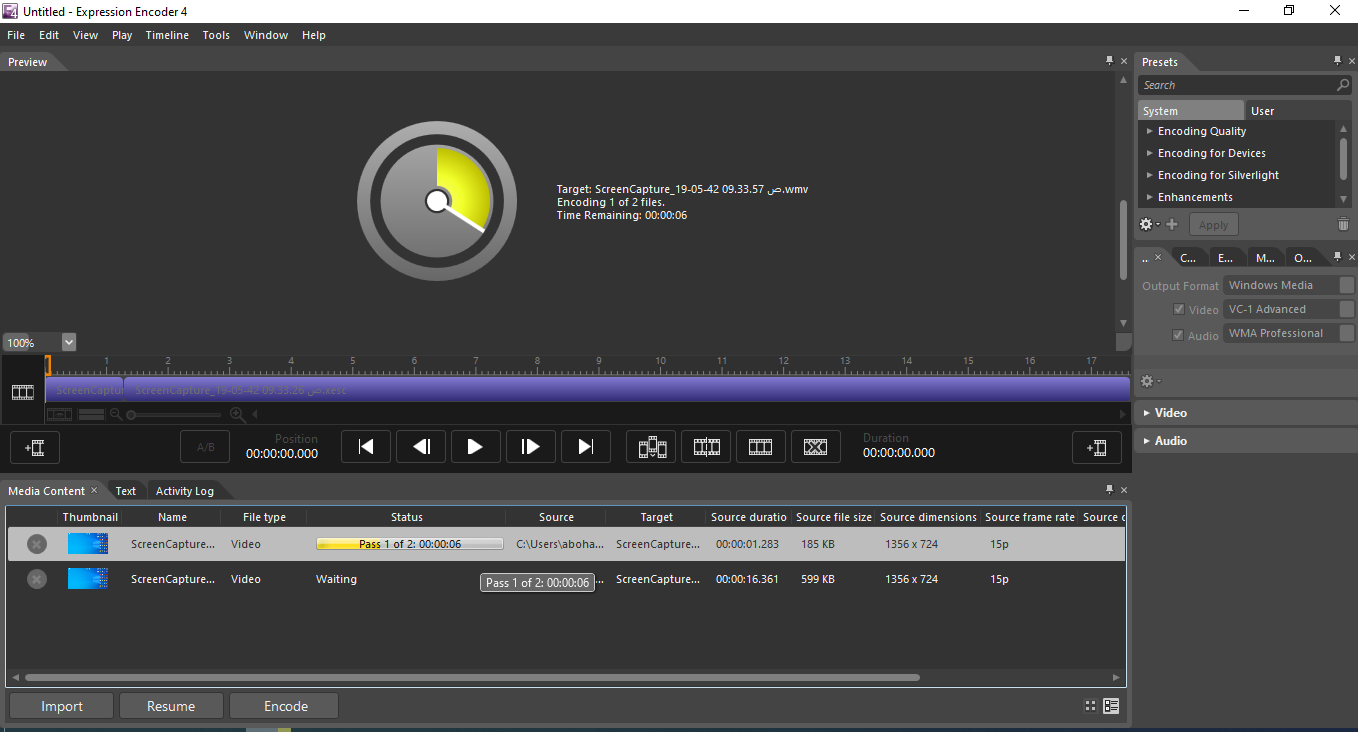Select thumbnail of the 185 KB video
This screenshot has width=1358, height=732.
[x=88, y=544]
